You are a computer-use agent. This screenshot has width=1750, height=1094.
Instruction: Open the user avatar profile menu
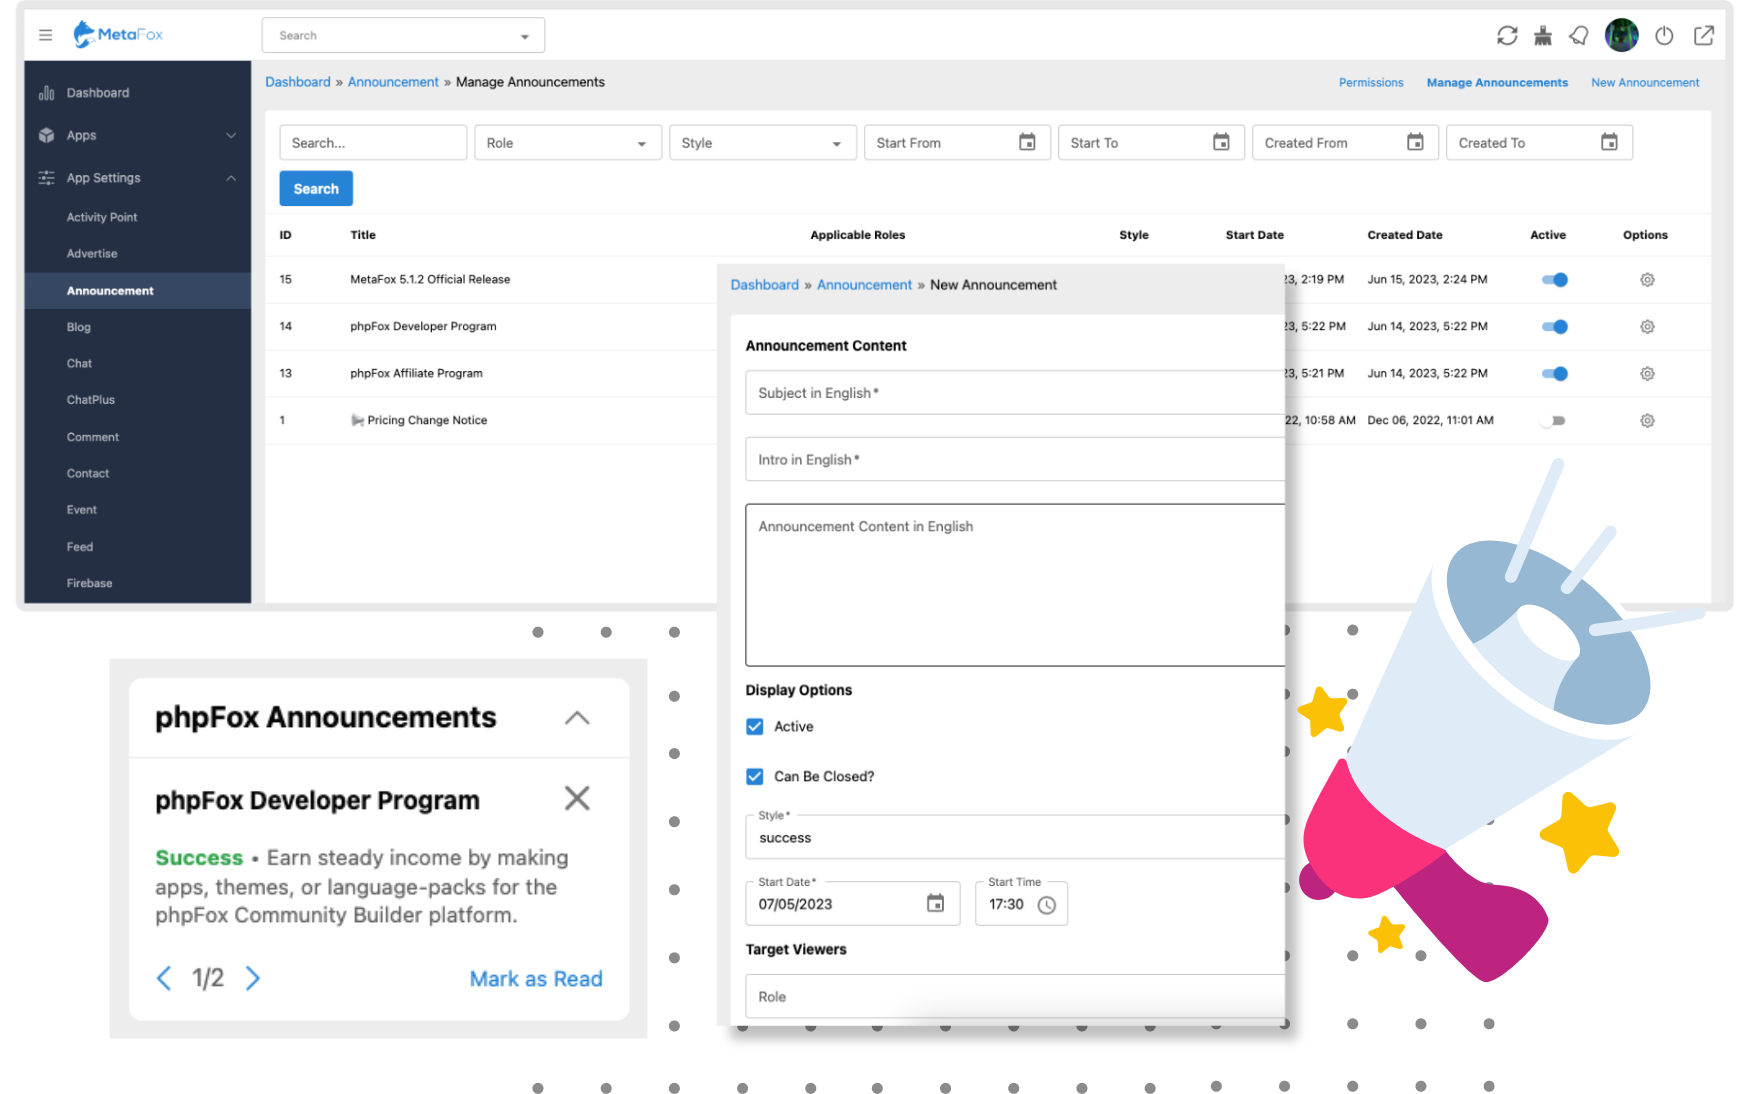click(1621, 36)
